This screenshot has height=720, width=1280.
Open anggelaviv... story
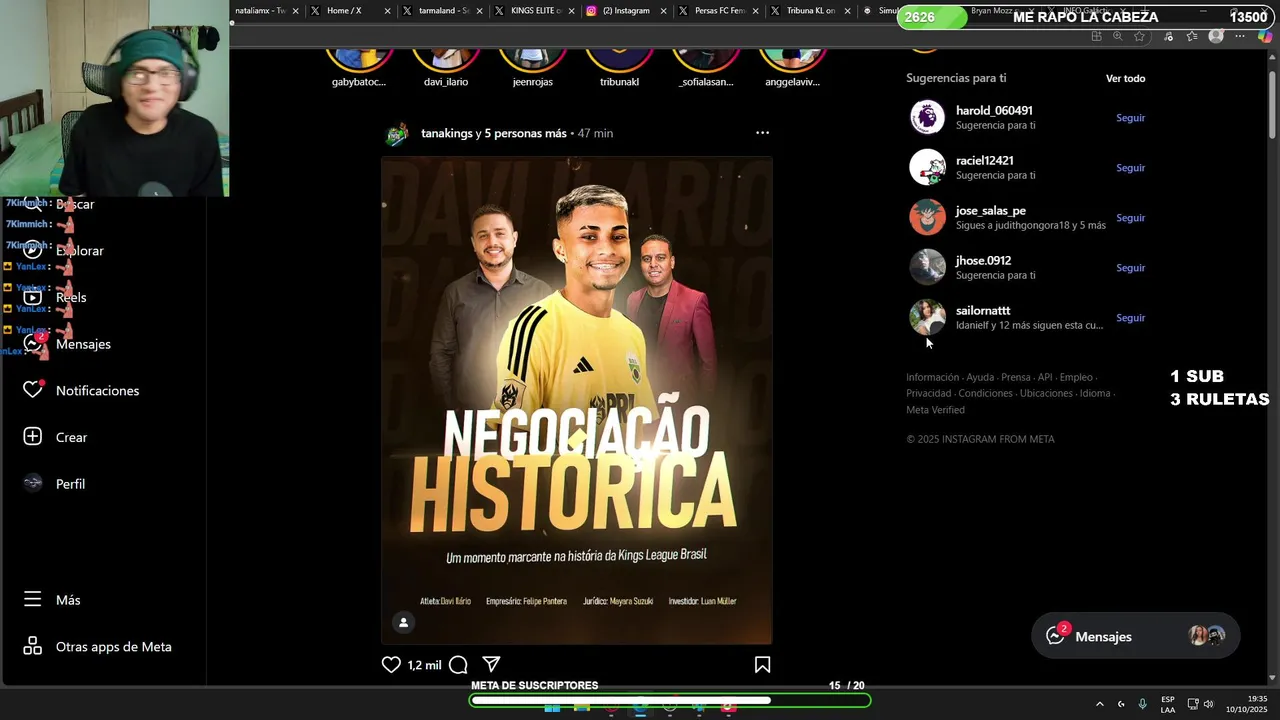click(x=792, y=64)
